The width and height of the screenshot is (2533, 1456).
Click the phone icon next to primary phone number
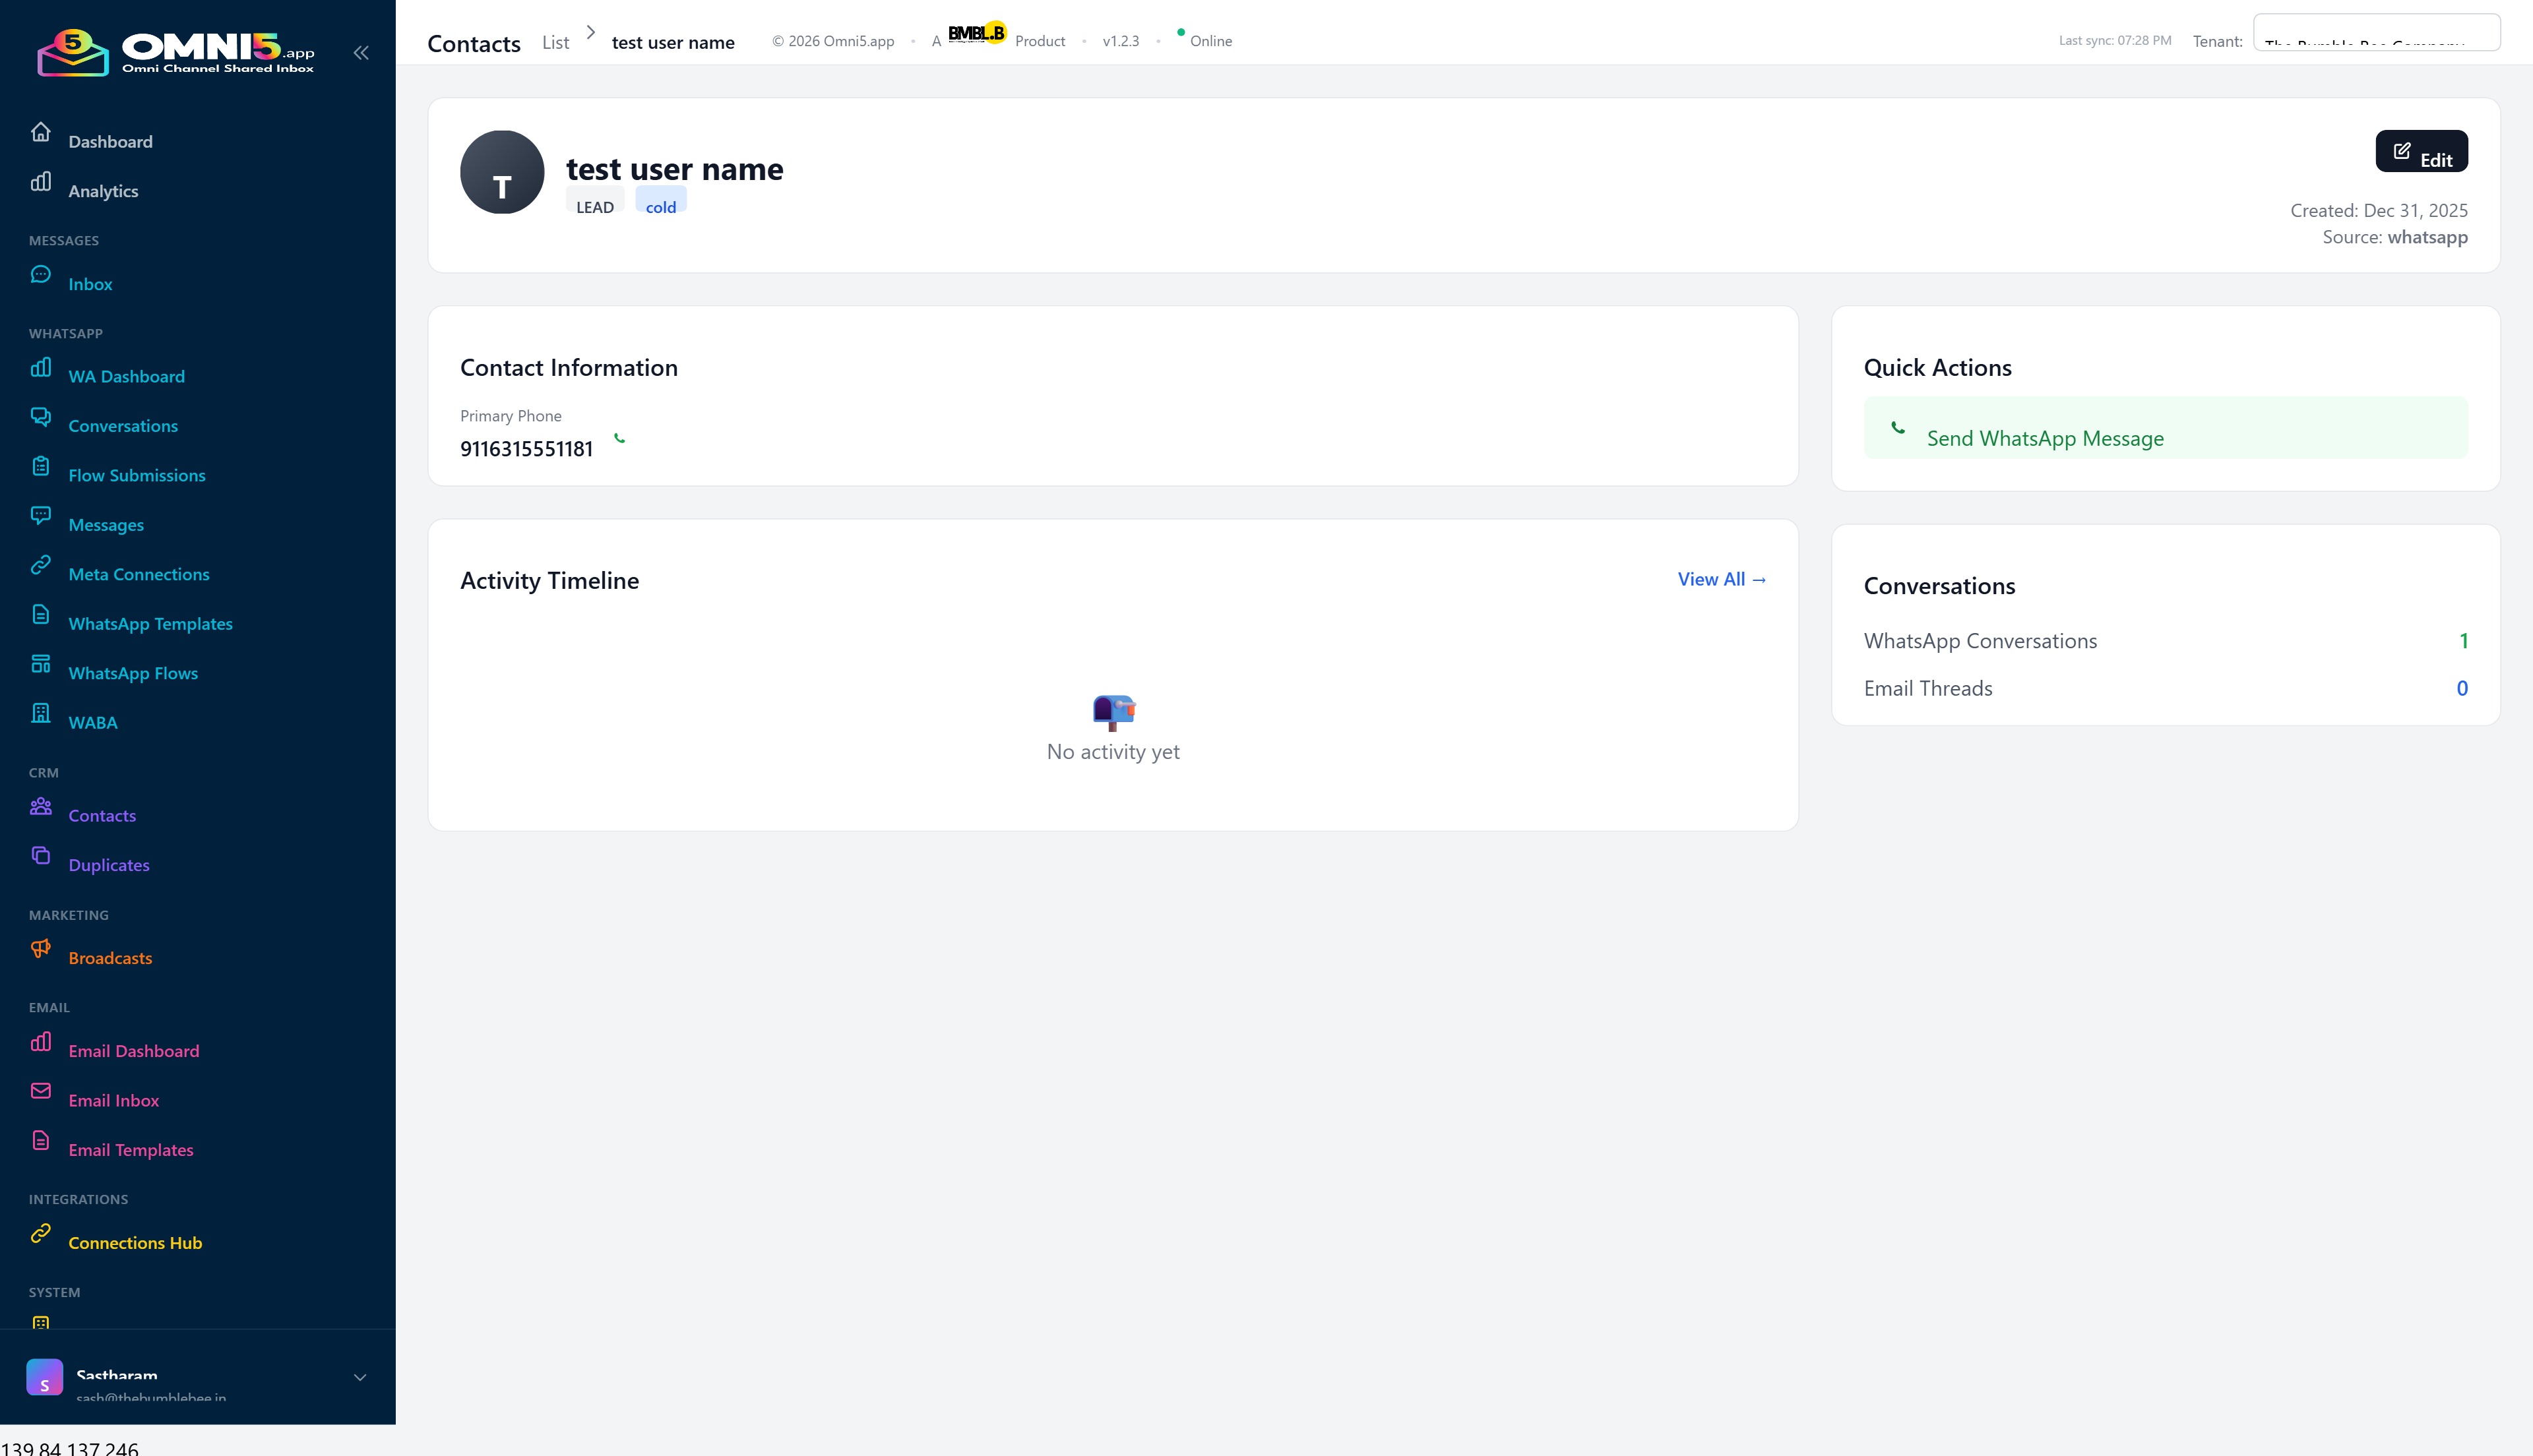(619, 438)
